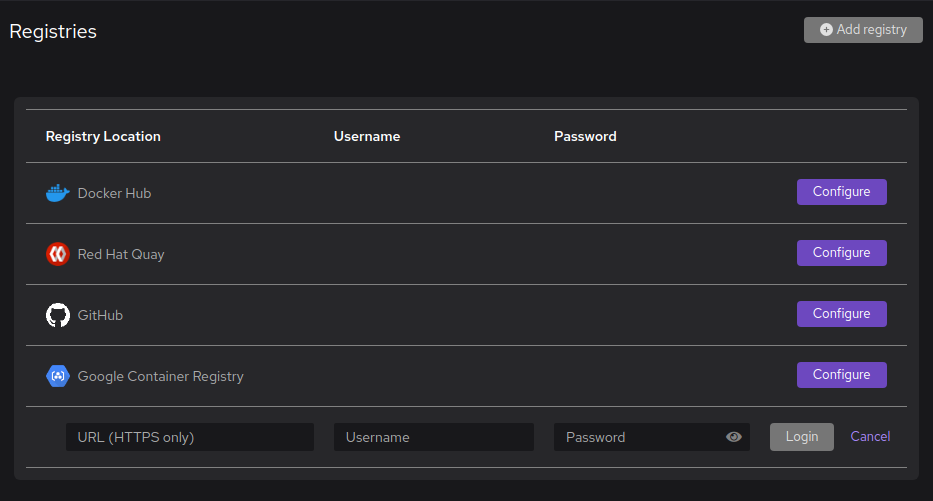Click into the Password input field
The image size is (933, 501).
tap(638, 437)
